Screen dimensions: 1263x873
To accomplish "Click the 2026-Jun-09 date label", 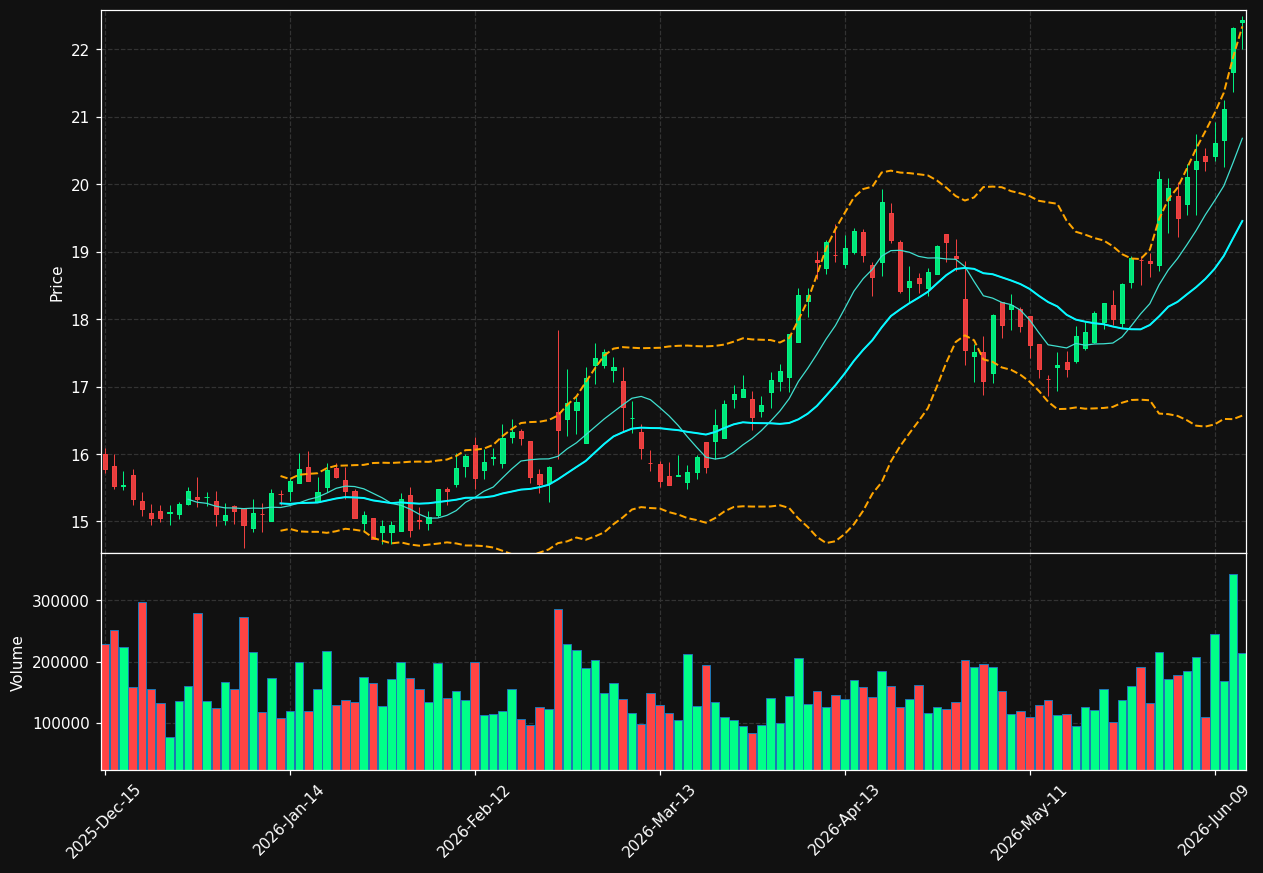I will tap(1215, 821).
